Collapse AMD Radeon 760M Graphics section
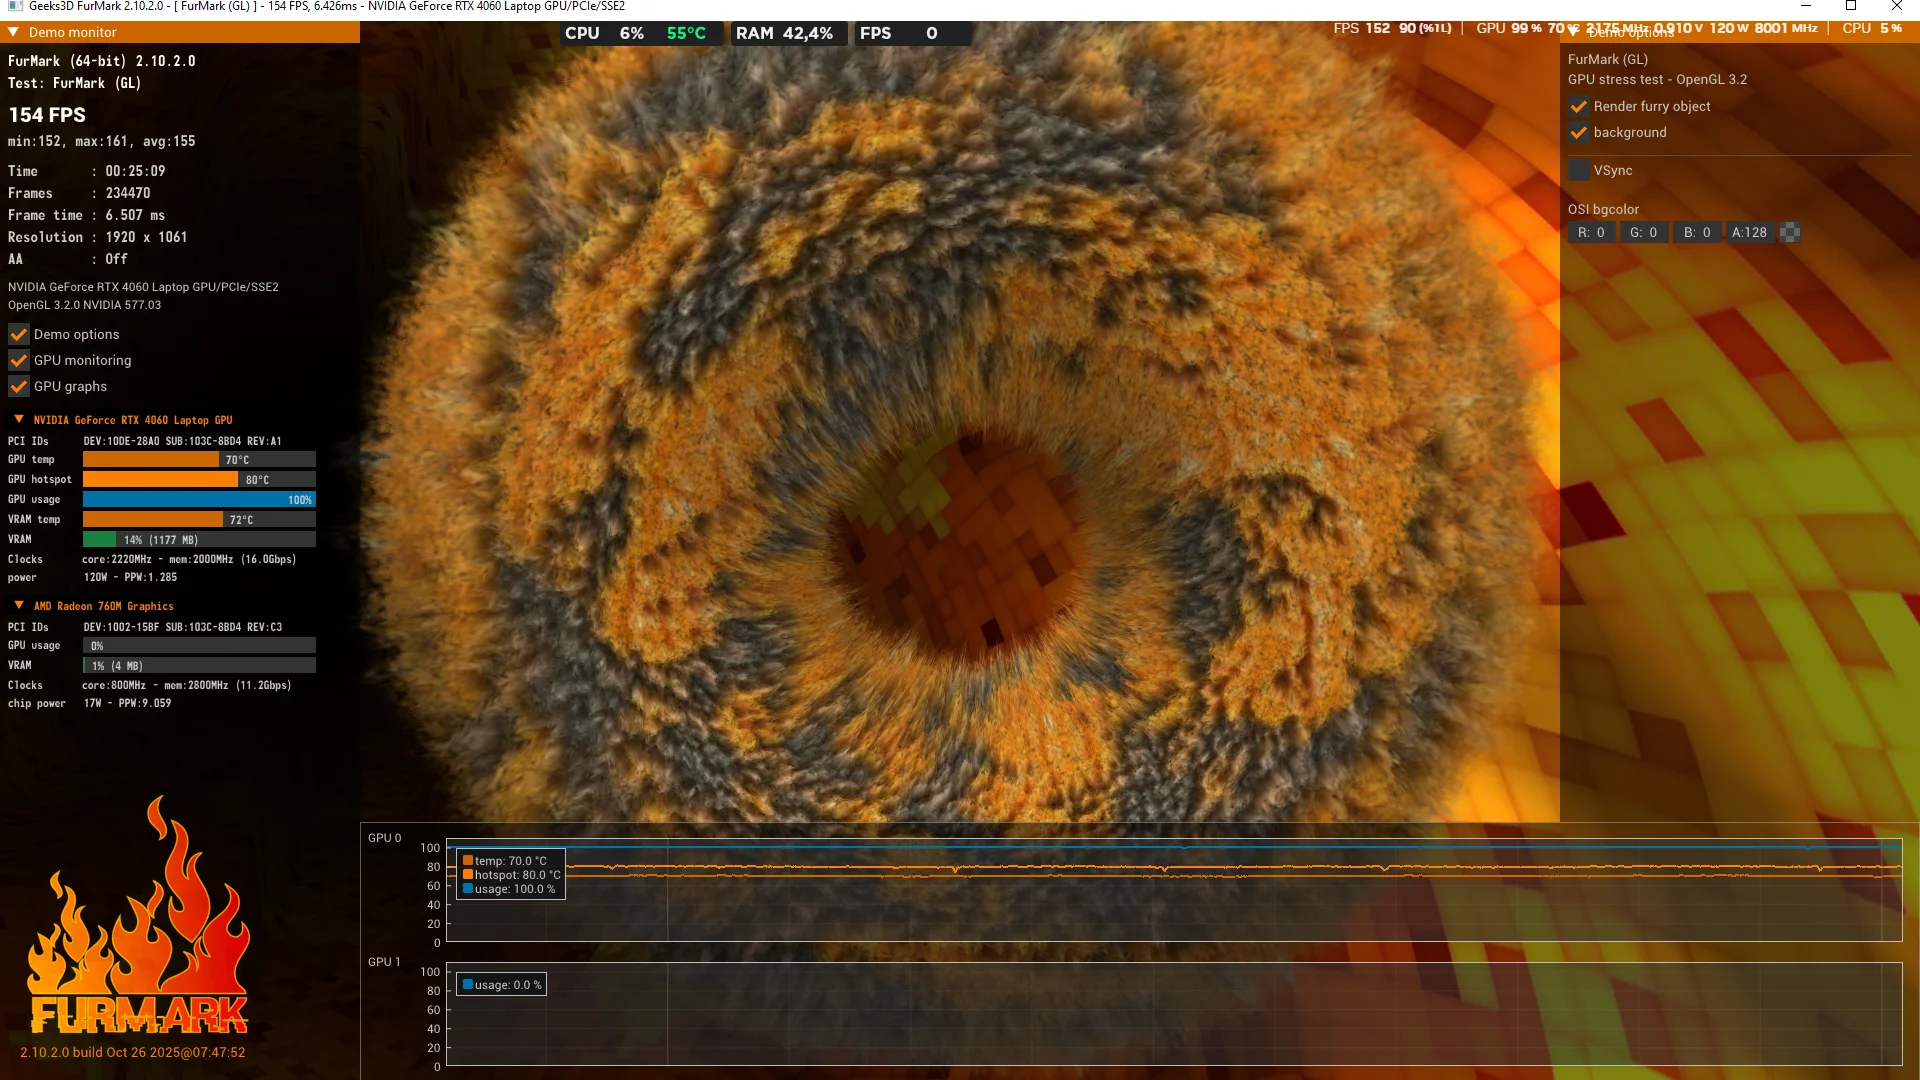1920x1080 pixels. (x=19, y=606)
